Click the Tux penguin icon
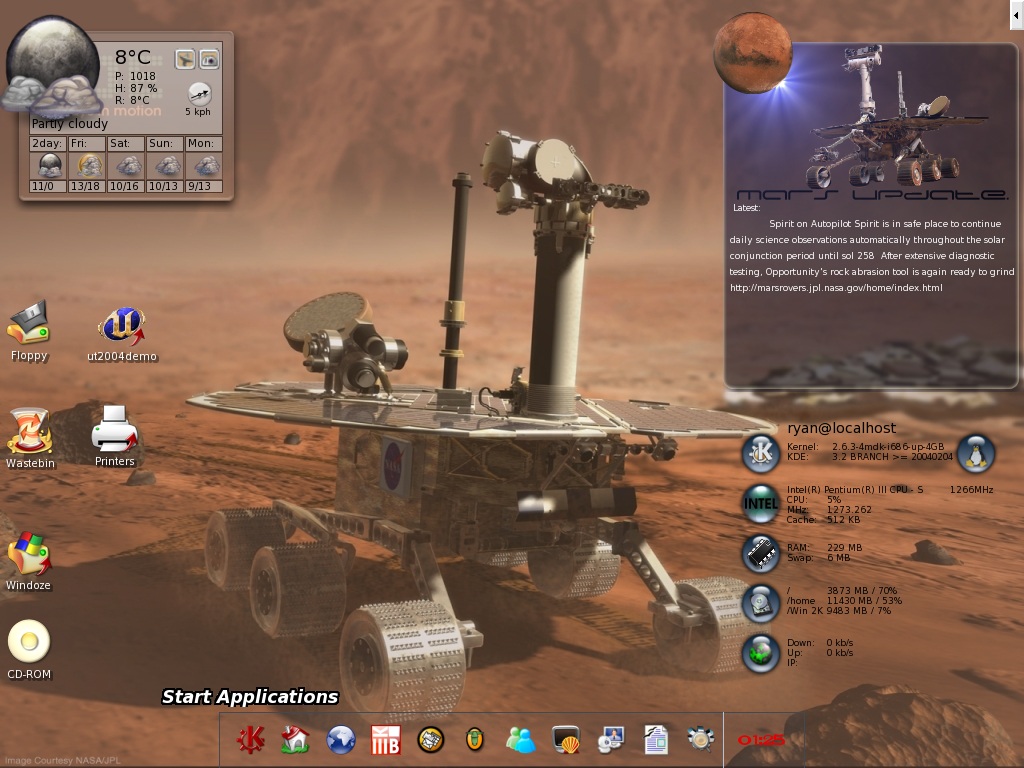Screen dimensions: 1024x768 coord(976,453)
